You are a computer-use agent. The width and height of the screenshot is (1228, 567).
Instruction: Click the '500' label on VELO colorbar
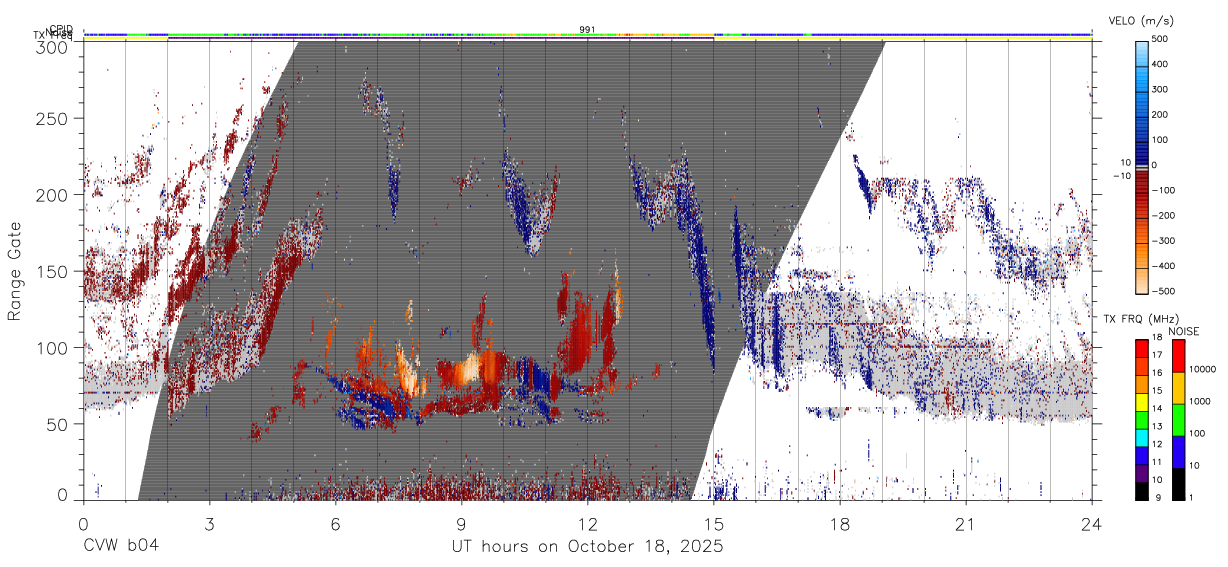1162,39
